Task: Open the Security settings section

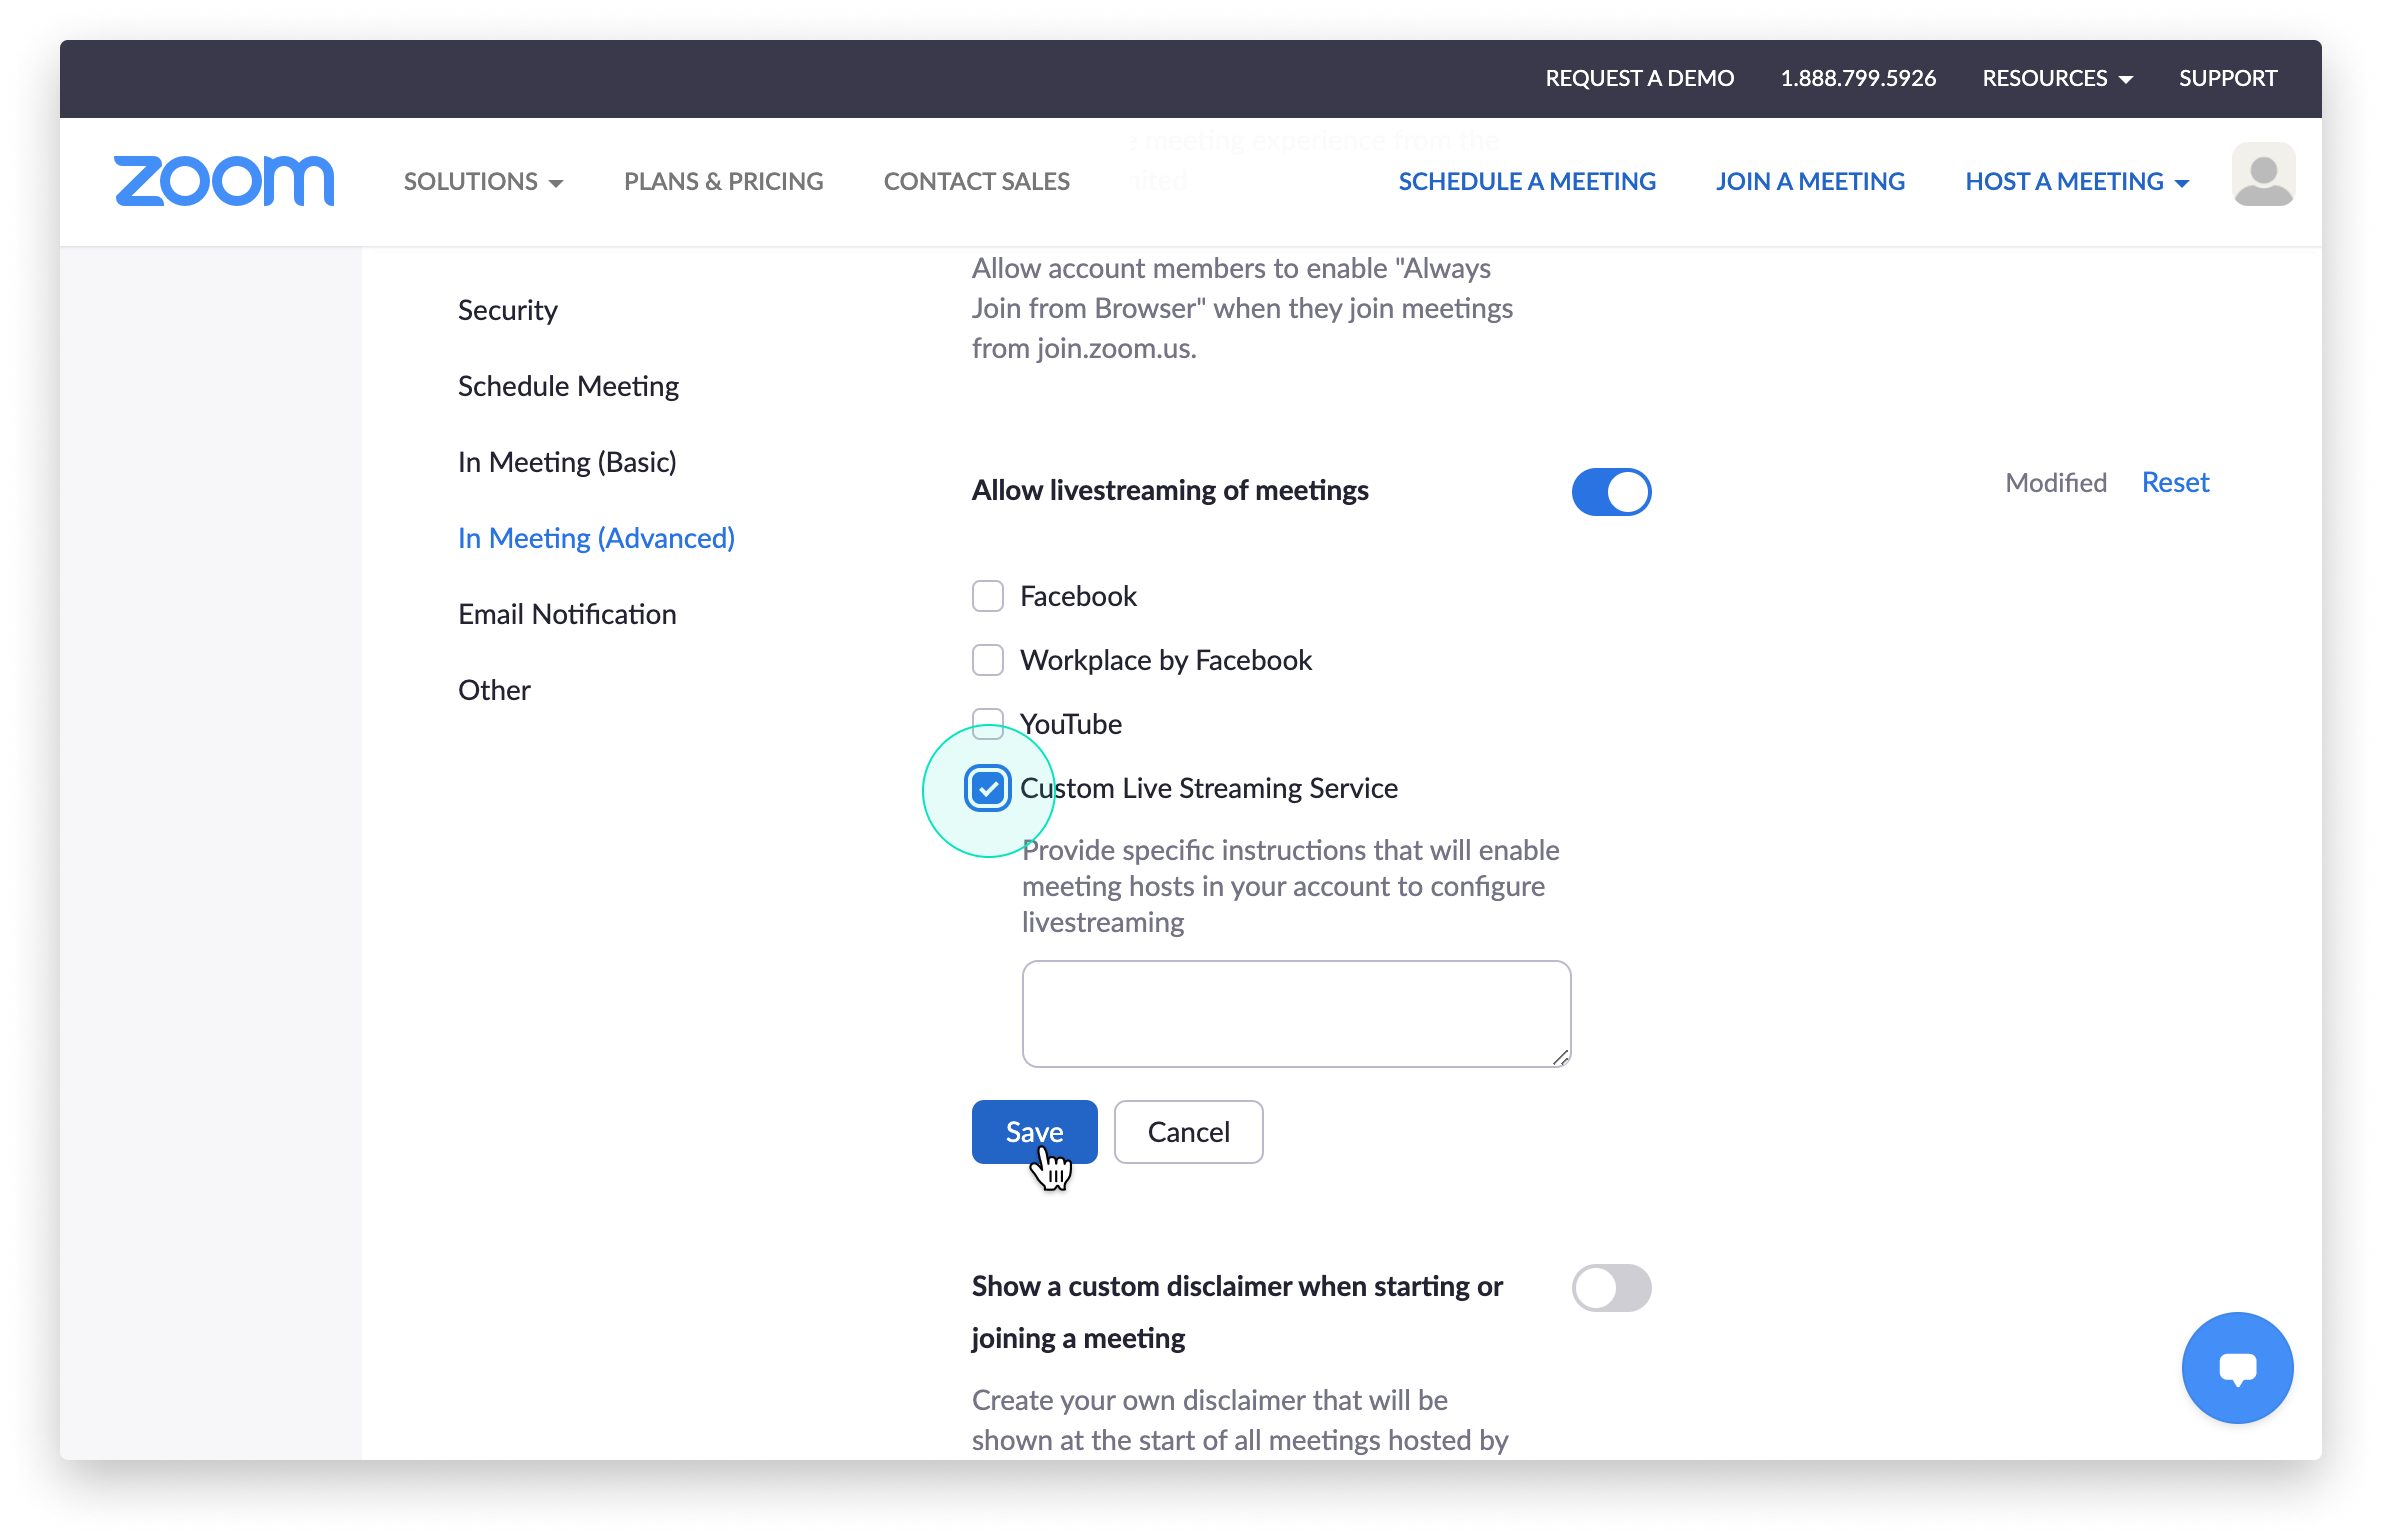Action: 507,310
